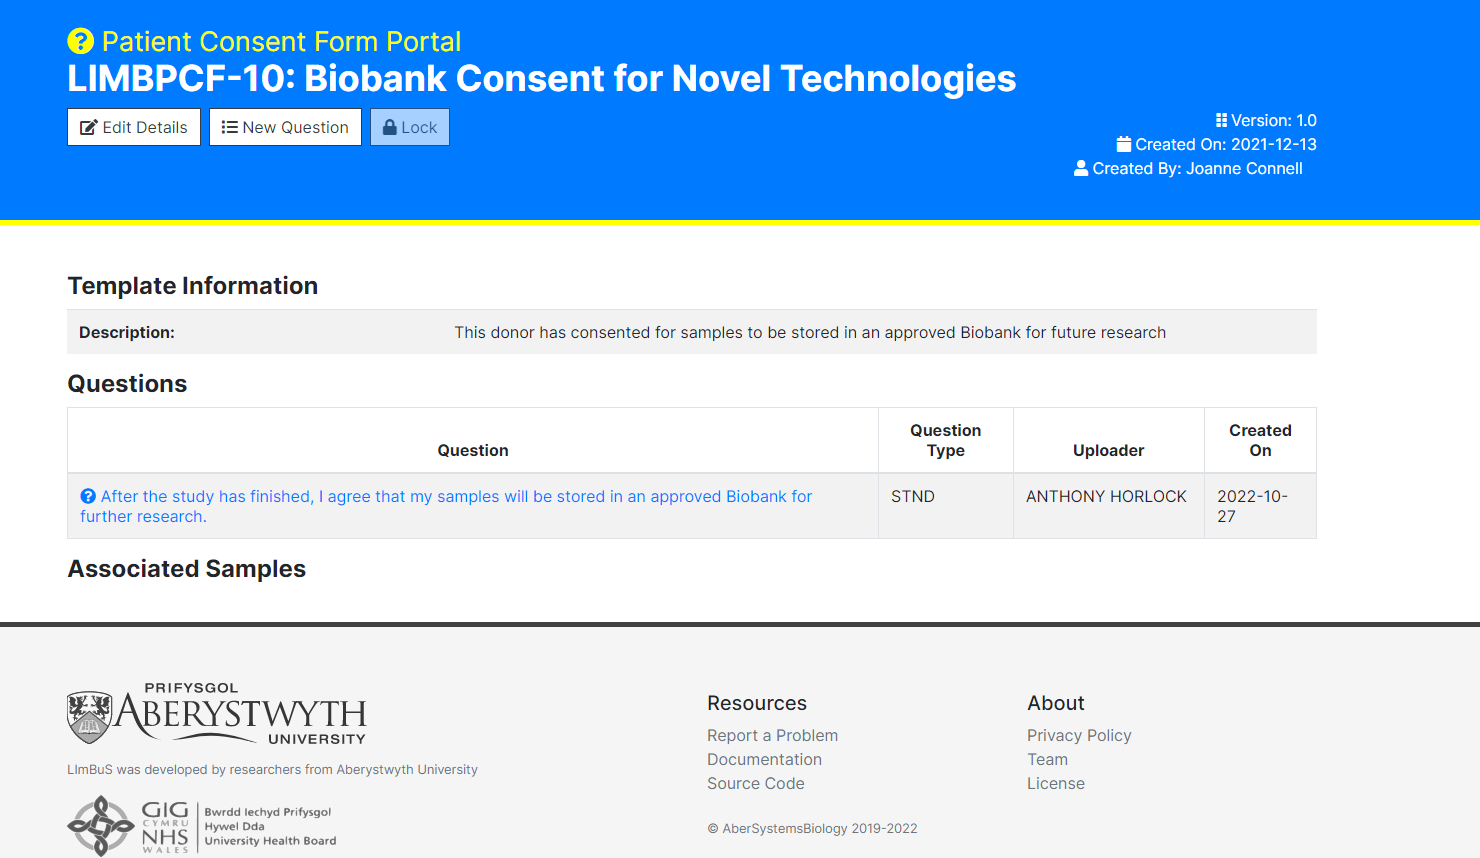This screenshot has width=1480, height=858.
Task: Click the help icon next to the Biobank question
Action: (88, 495)
